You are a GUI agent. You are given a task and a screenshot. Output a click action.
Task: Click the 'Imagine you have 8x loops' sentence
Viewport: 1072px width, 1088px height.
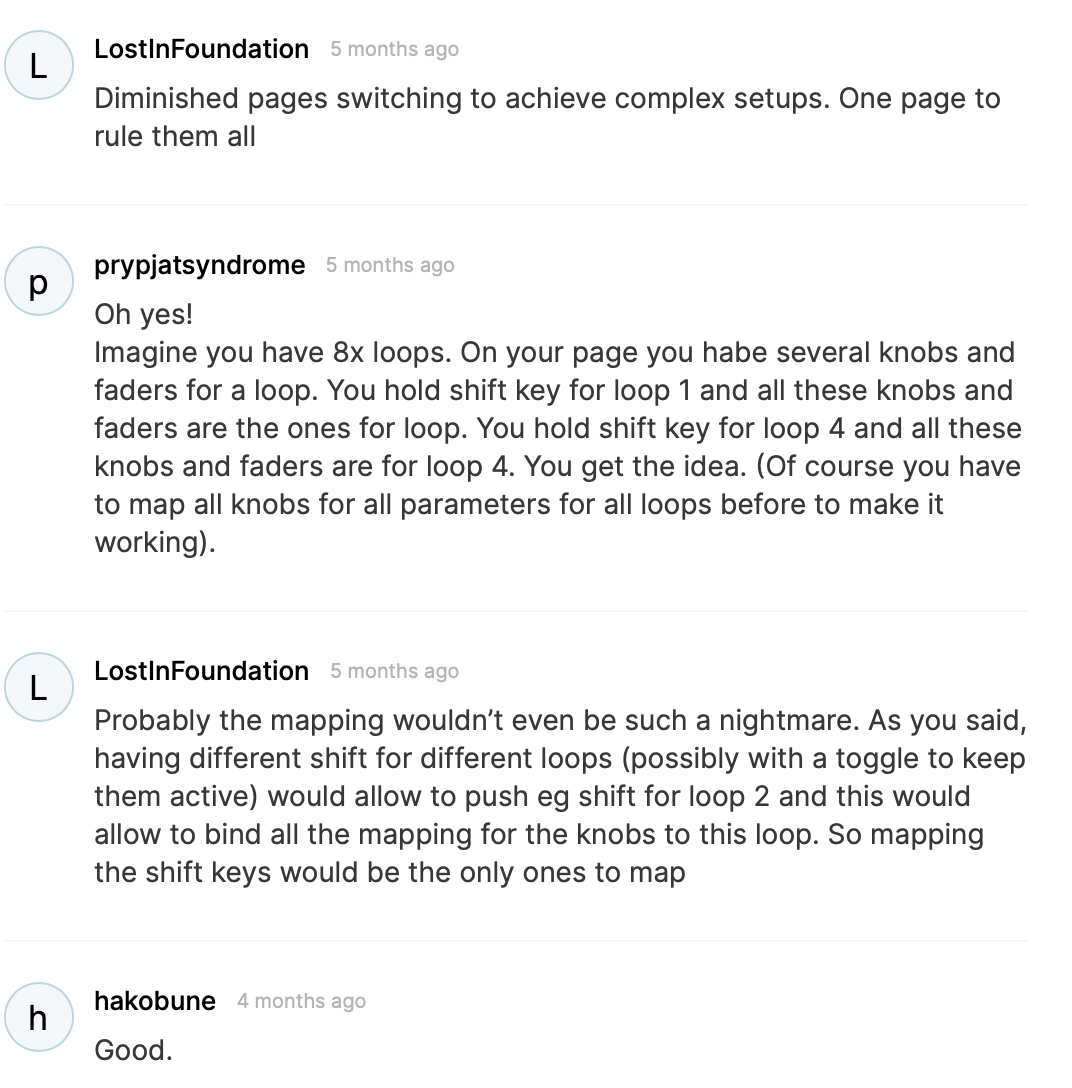273,352
